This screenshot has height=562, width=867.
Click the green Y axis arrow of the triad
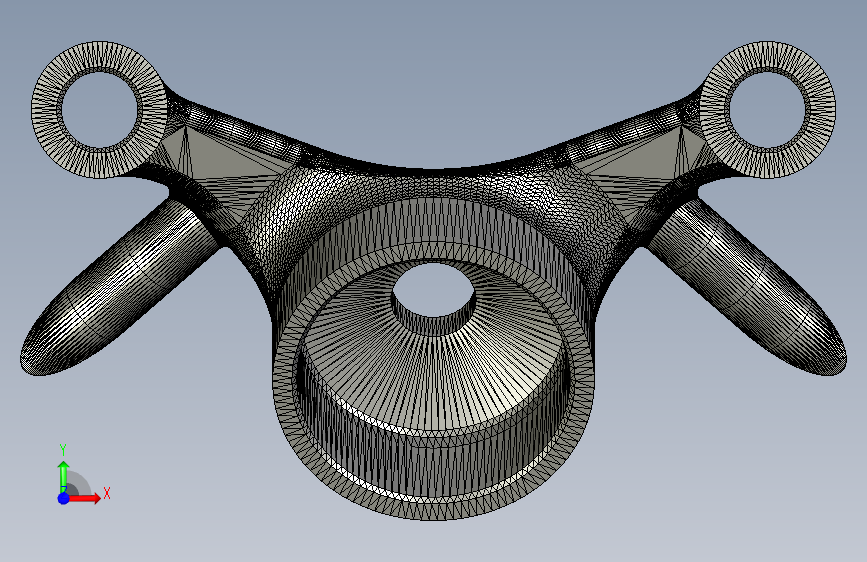click(64, 476)
